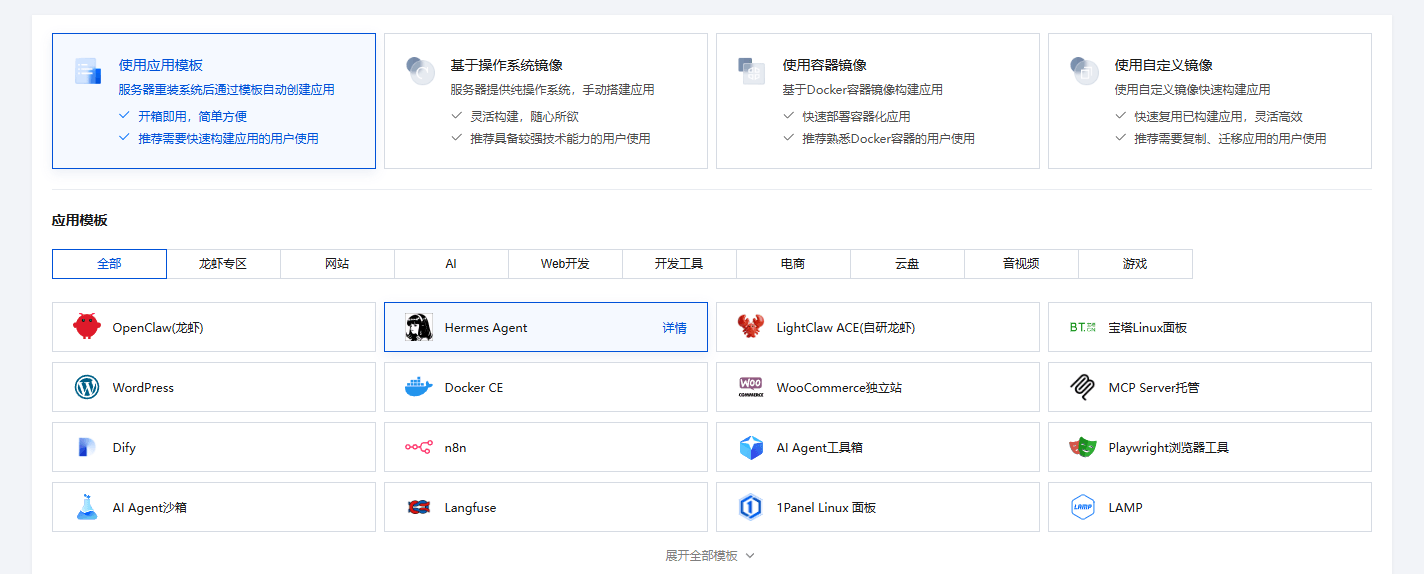Click the 应用模板 section heading
This screenshot has width=1424, height=574.
[x=80, y=220]
